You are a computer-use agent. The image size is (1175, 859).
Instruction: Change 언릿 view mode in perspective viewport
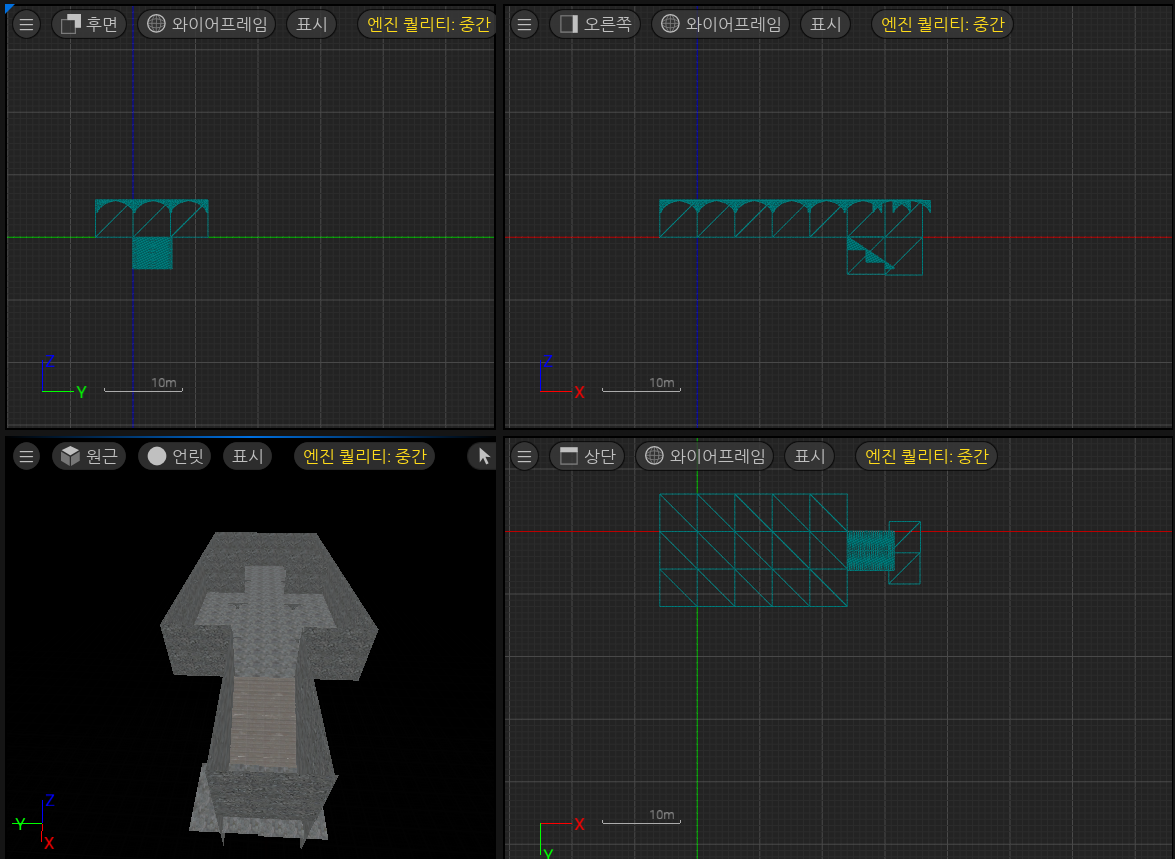[175, 456]
